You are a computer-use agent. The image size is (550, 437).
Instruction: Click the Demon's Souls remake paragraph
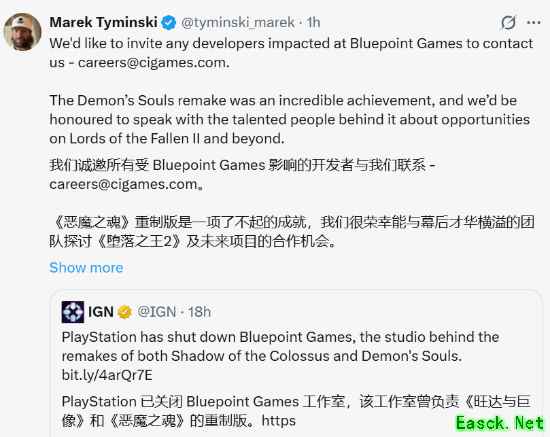[x=290, y=120]
